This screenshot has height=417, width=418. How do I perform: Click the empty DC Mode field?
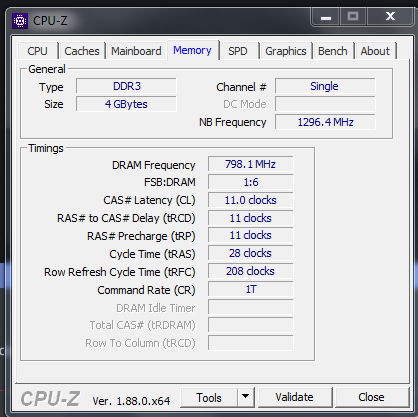pos(325,104)
